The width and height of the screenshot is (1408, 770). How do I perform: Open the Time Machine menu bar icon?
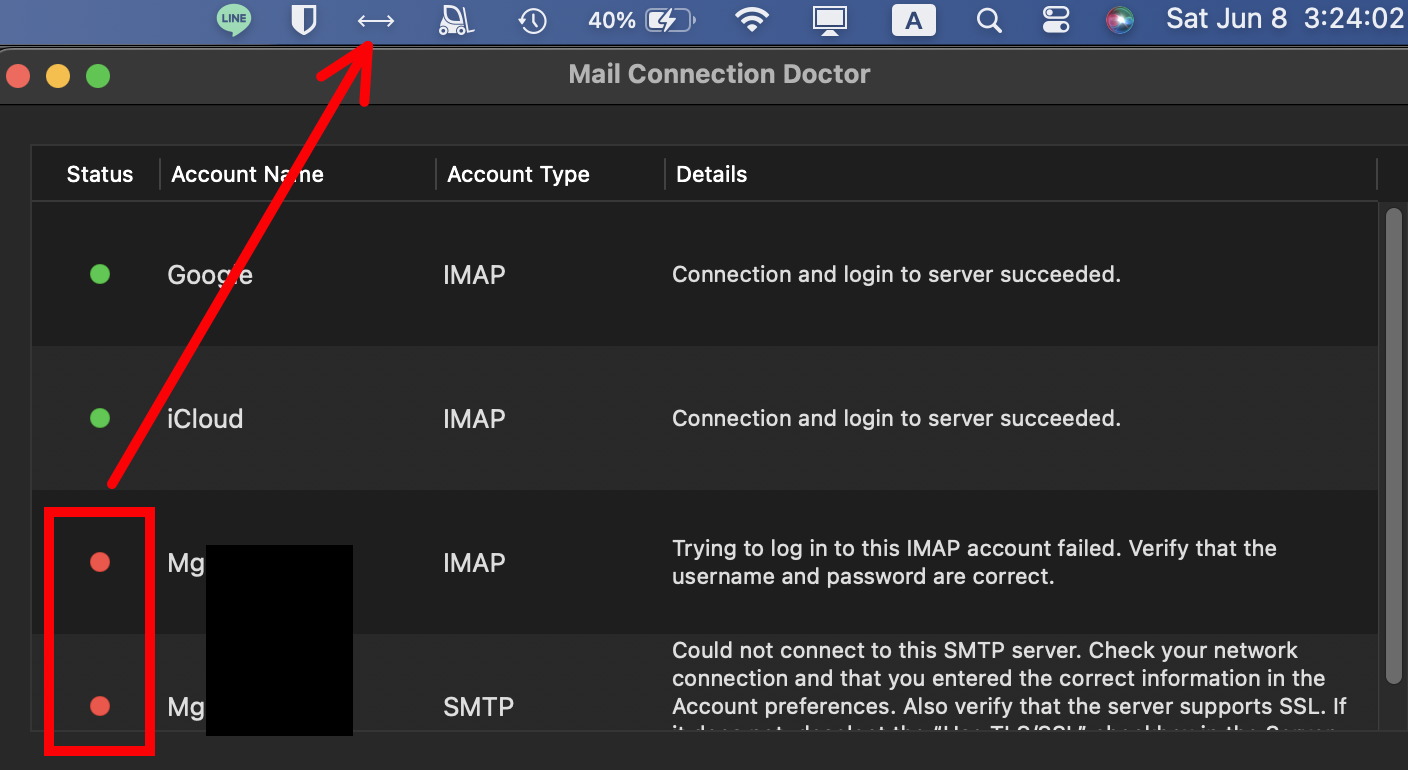pos(533,21)
